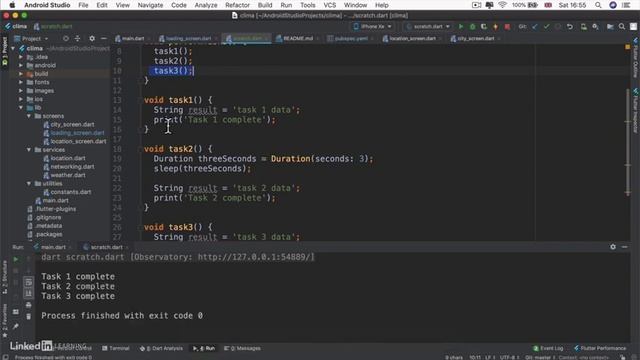The height and width of the screenshot is (360, 640).
Task: Open Flutter Performance tool window
Action: click(600, 348)
